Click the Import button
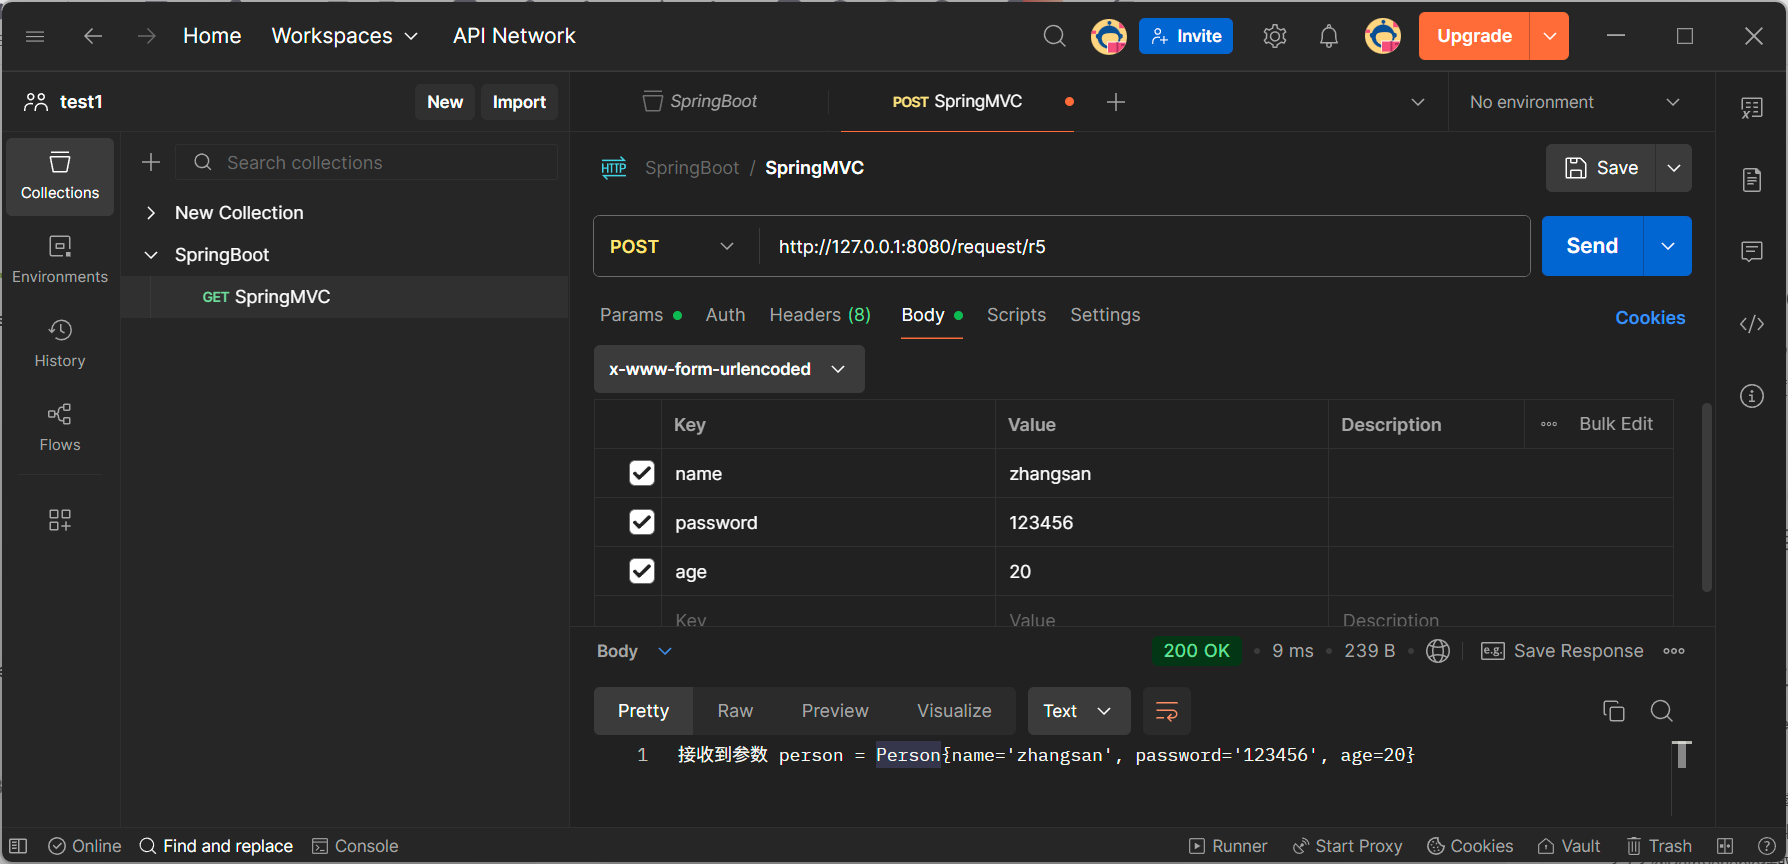The width and height of the screenshot is (1788, 864). (x=519, y=102)
